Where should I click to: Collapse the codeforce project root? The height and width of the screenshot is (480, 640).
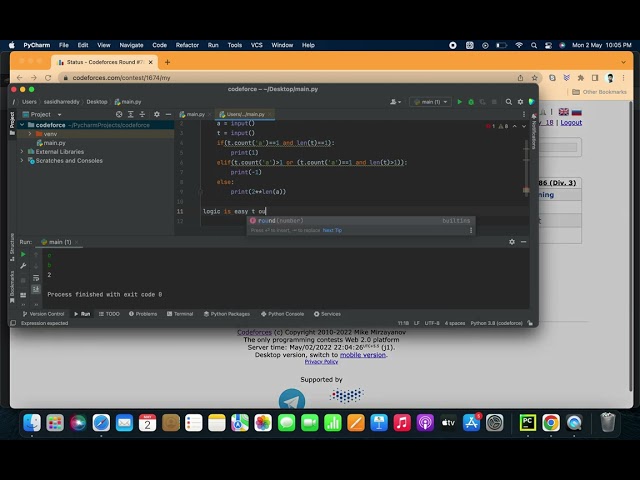22,125
